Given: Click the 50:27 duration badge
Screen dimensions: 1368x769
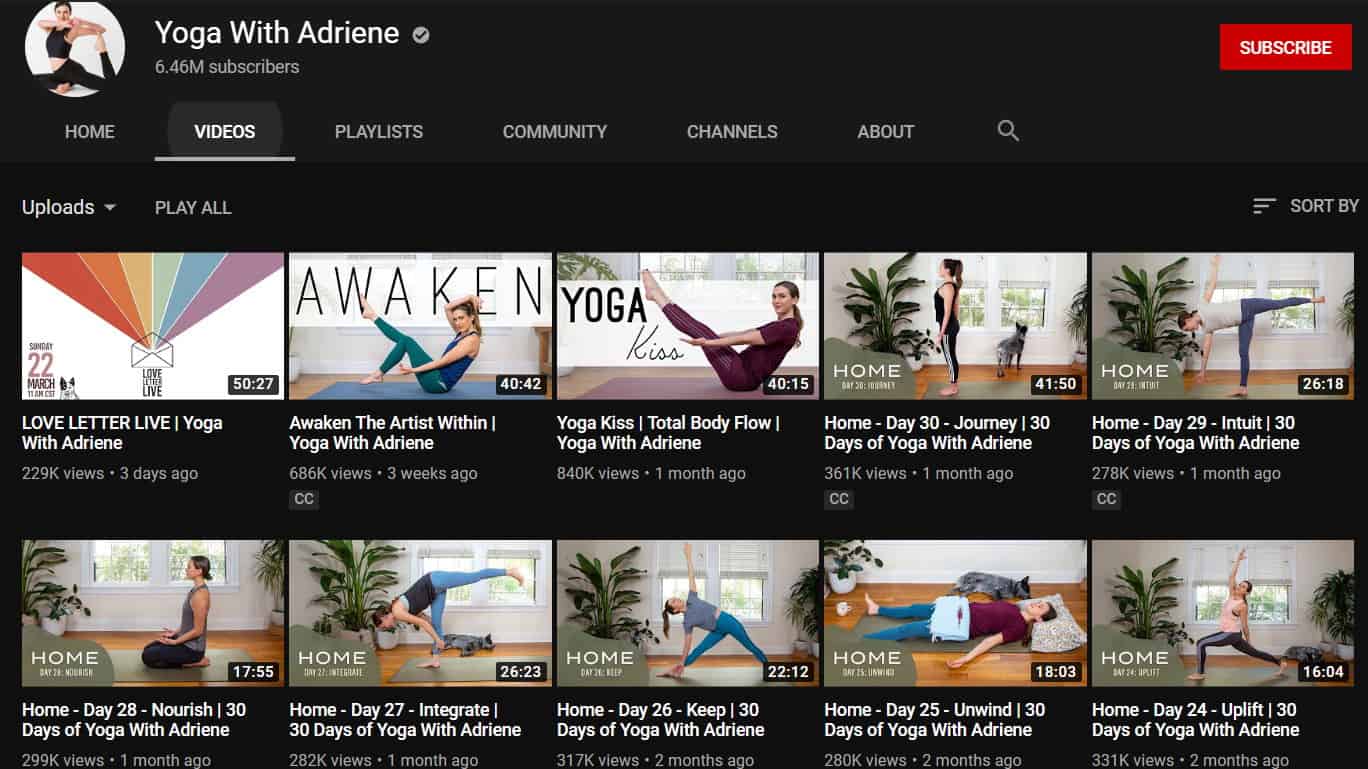Looking at the screenshot, I should click(254, 384).
